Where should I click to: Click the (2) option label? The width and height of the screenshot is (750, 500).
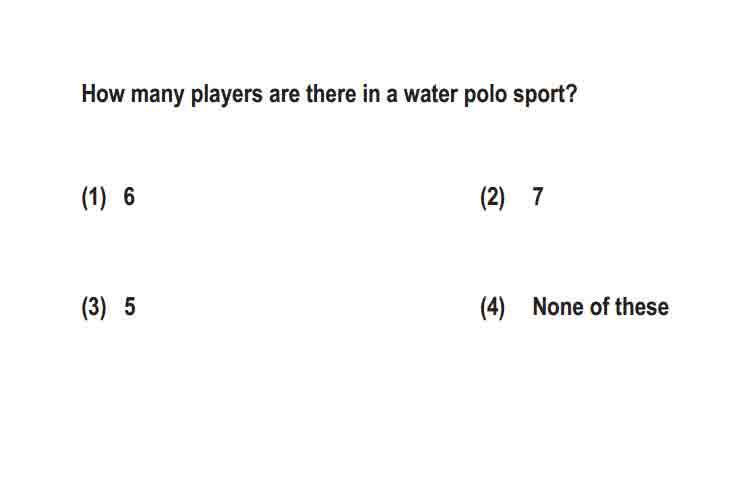[492, 197]
